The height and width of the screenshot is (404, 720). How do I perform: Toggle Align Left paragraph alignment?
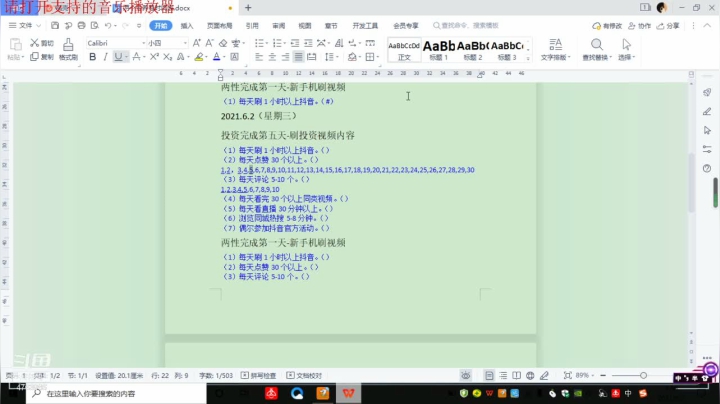coord(259,56)
